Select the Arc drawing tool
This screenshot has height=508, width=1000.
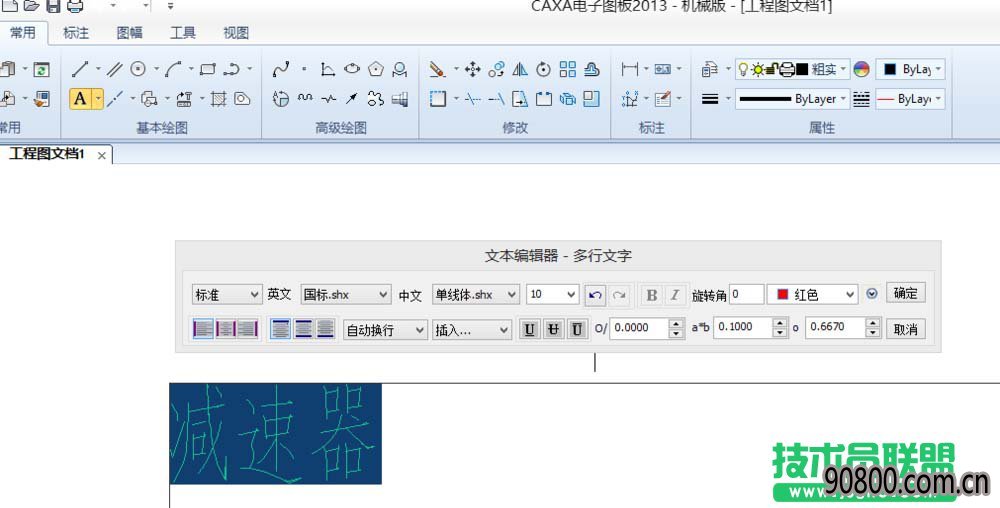[x=173, y=69]
